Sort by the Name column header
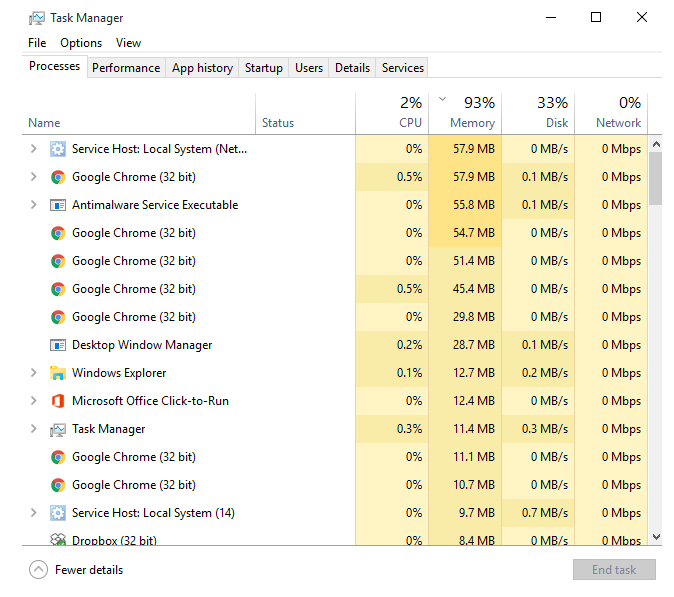Viewport: 674px width, 597px height. (139, 113)
